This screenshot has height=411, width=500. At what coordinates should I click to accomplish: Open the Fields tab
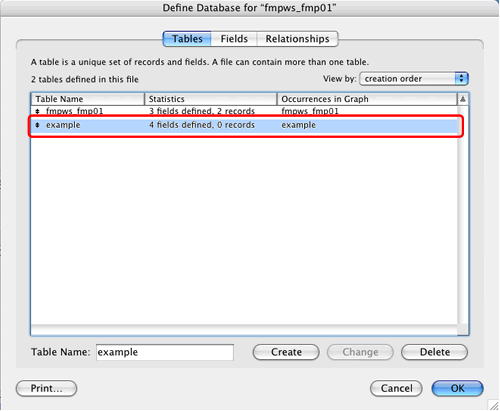[234, 39]
